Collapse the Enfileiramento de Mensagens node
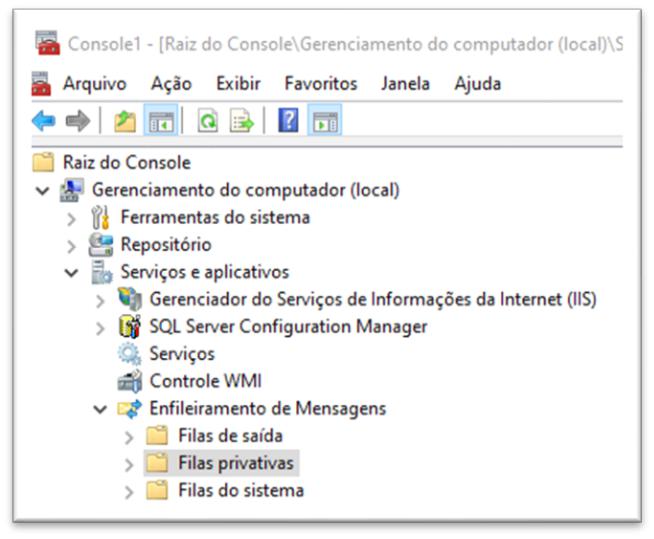The height and width of the screenshot is (539, 654). click(101, 409)
